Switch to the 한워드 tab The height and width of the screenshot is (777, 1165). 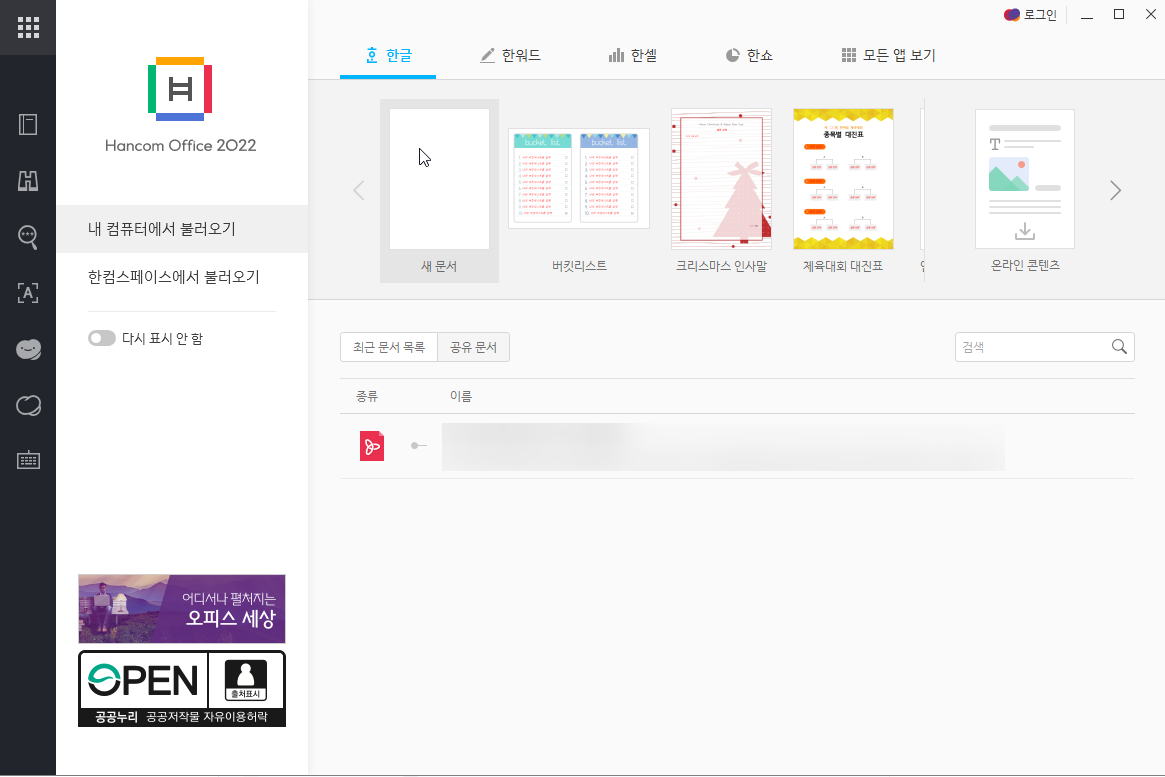click(x=512, y=55)
